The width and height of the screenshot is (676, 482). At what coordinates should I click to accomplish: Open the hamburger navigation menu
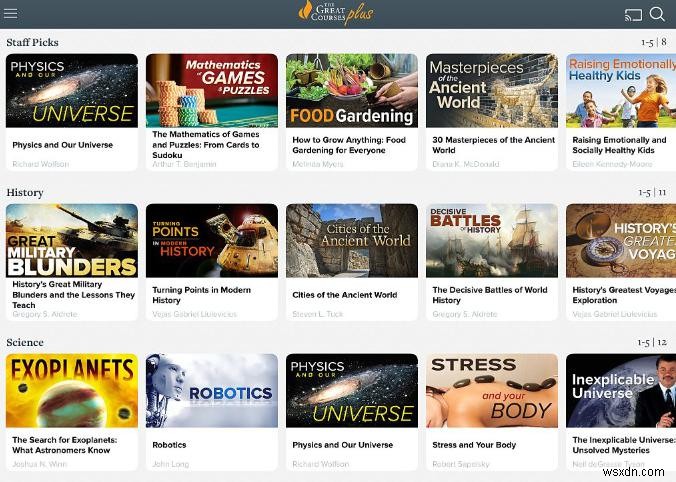click(10, 13)
